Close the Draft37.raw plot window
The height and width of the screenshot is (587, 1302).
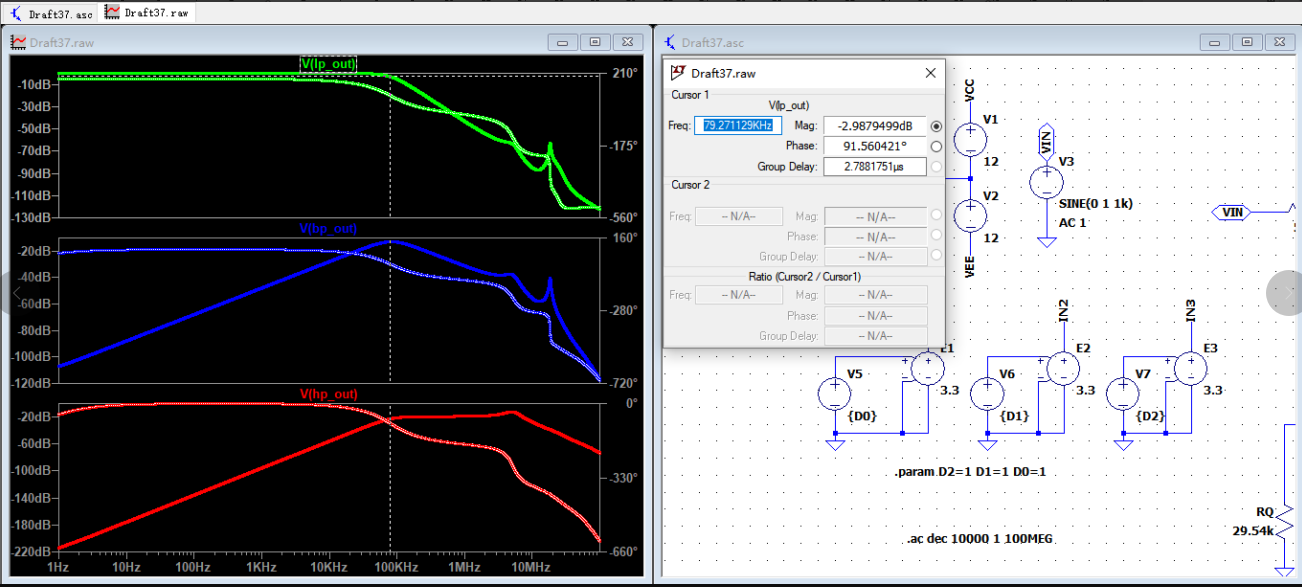point(627,42)
